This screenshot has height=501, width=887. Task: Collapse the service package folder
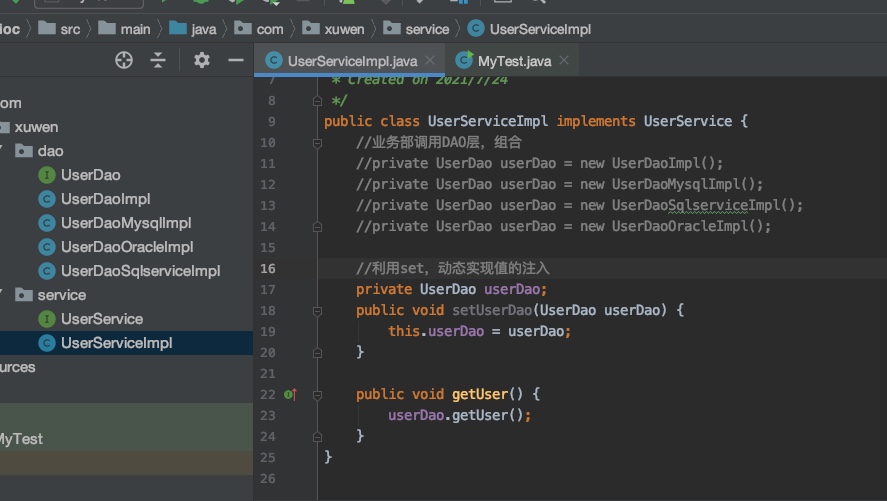click(x=4, y=295)
